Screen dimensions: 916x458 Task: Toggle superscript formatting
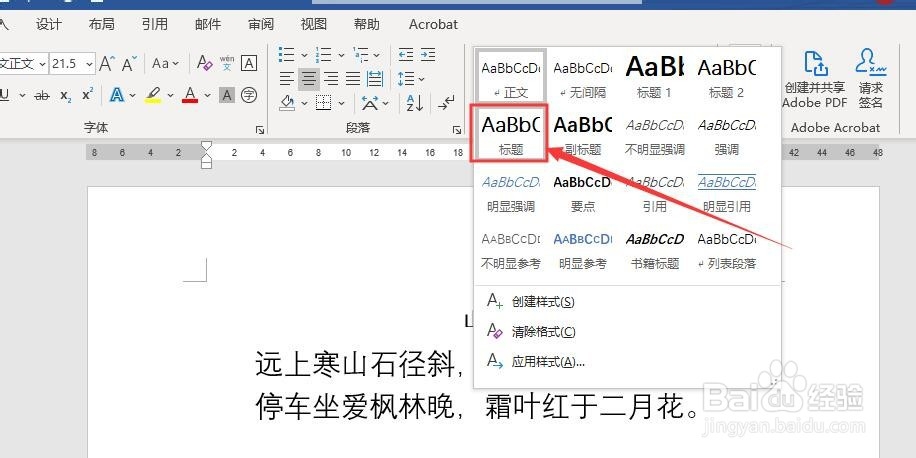[88, 95]
